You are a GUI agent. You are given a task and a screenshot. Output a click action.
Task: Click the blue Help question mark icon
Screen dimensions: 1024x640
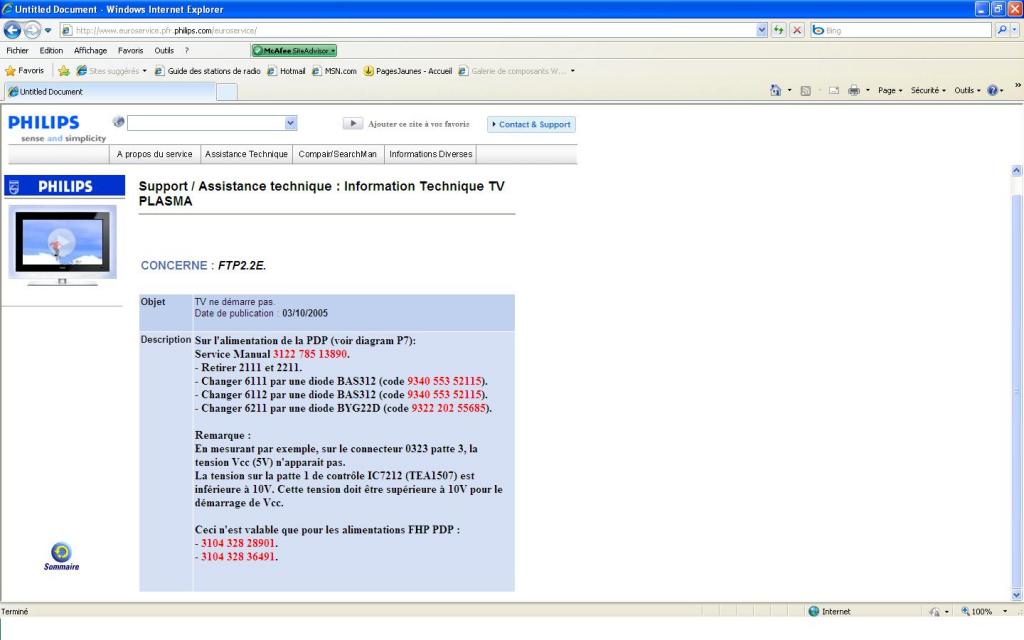pos(993,90)
